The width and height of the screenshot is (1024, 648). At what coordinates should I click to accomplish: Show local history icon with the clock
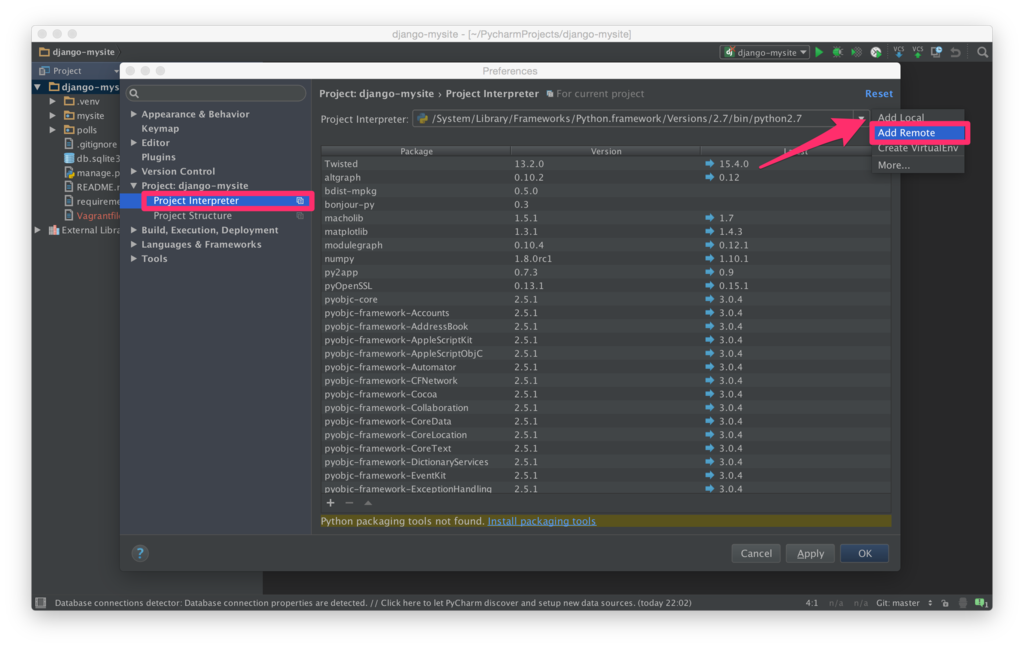[936, 52]
